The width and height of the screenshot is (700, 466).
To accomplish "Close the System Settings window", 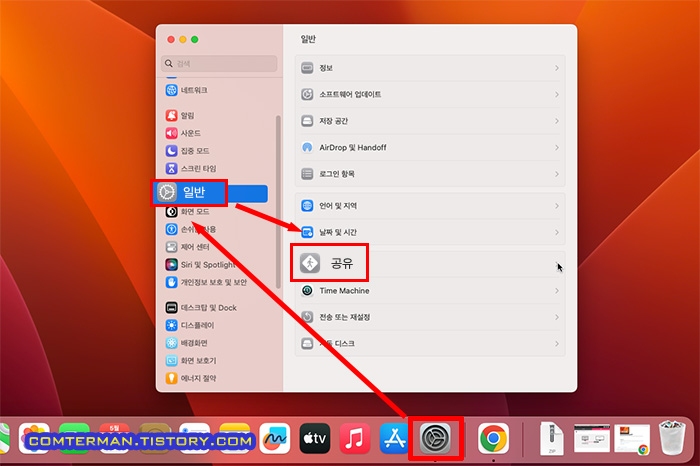I will pyautogui.click(x=171, y=39).
